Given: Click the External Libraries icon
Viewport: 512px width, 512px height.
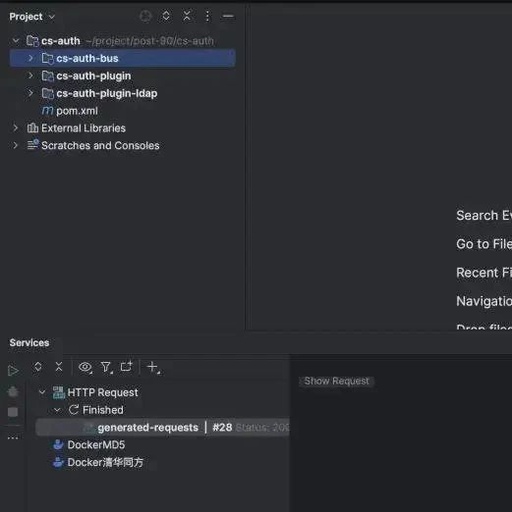Looking at the screenshot, I should [32, 128].
